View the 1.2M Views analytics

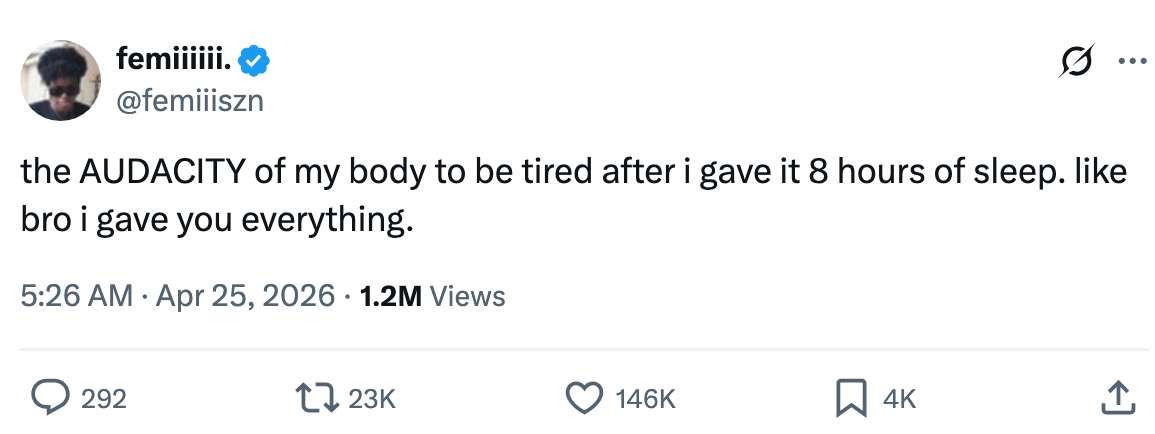tap(431, 296)
